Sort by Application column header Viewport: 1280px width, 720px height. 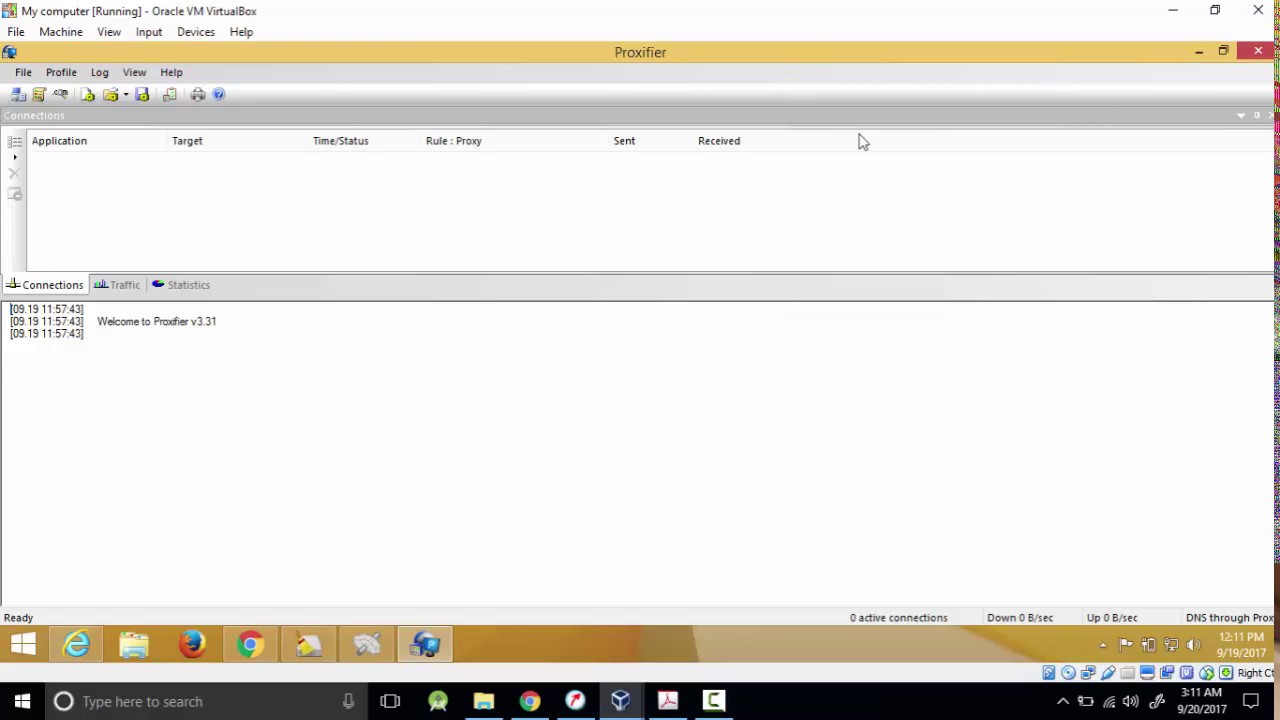(59, 141)
